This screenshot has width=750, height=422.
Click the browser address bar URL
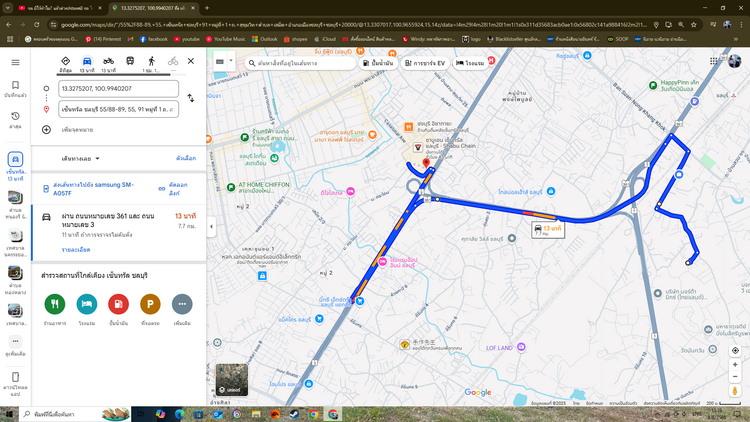pyautogui.click(x=354, y=24)
